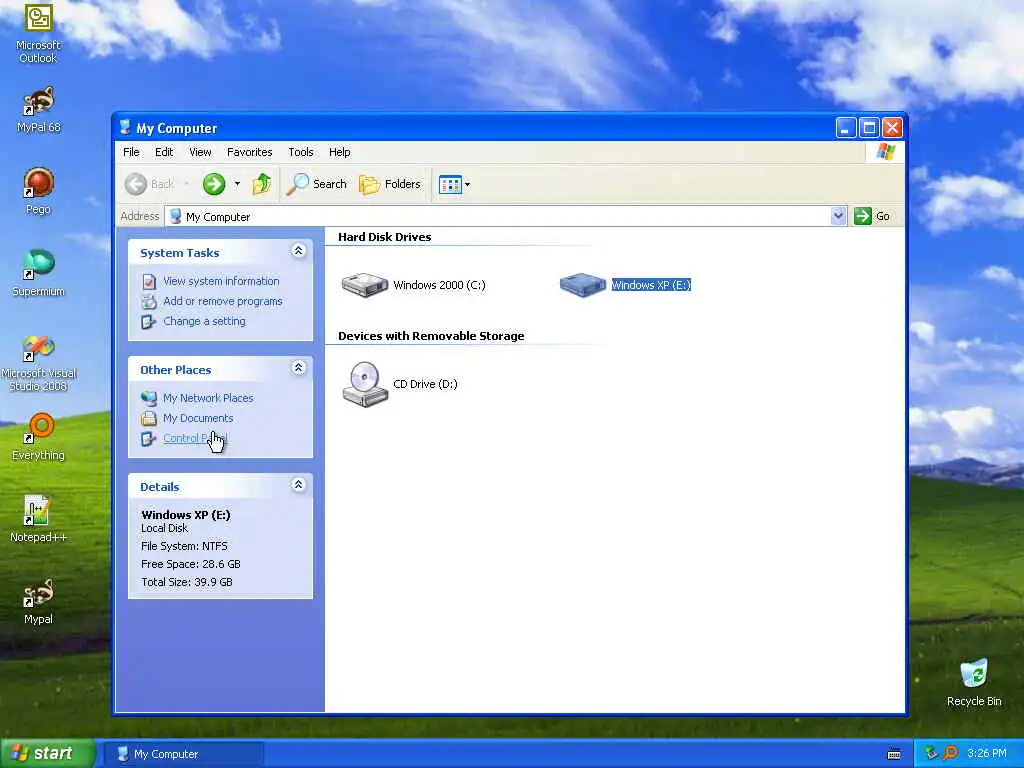
Task: Click the taskbar clock showing 3:26 PM
Action: click(x=986, y=754)
